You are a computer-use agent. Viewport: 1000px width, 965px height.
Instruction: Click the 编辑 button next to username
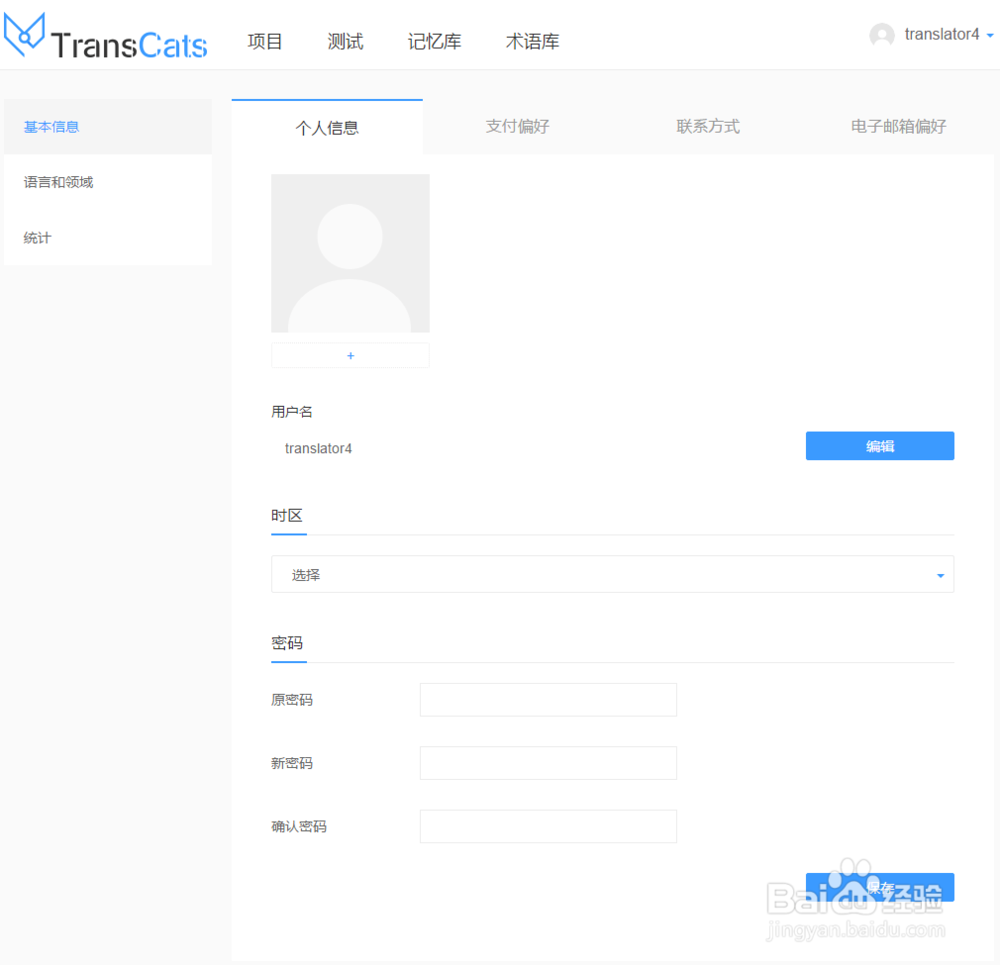879,446
